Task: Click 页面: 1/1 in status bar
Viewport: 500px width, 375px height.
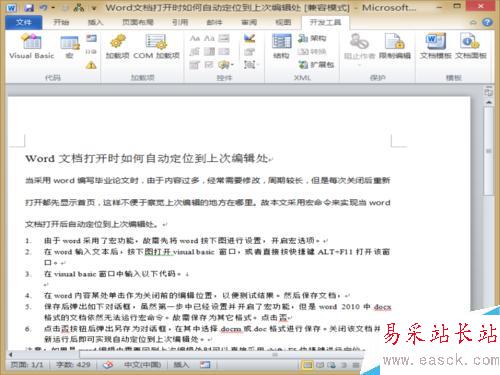Action: [x=27, y=365]
